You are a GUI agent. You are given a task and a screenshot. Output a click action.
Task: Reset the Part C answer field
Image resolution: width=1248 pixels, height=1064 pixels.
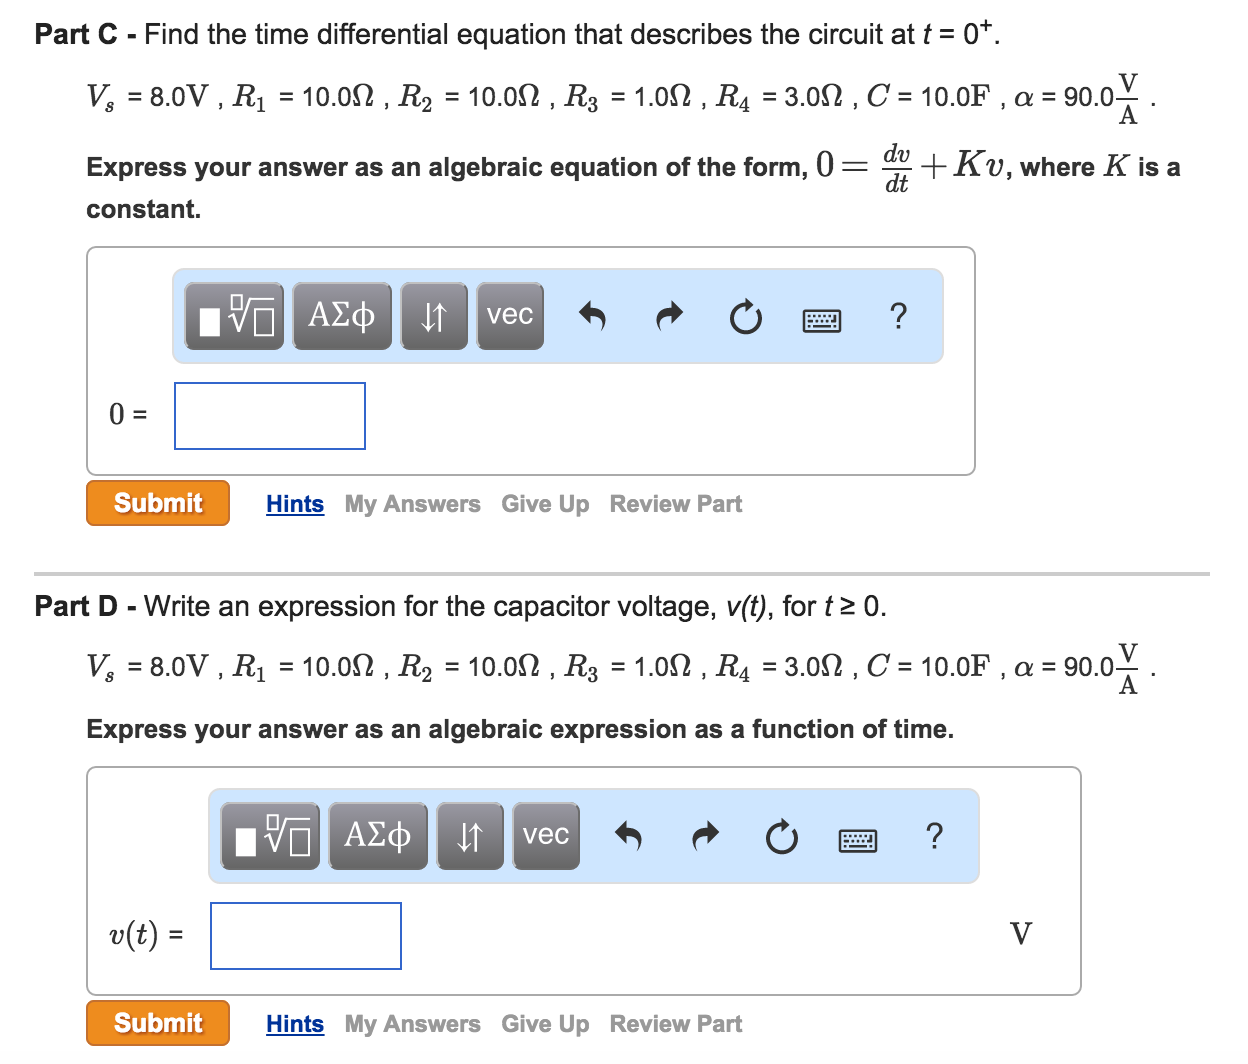tap(745, 318)
